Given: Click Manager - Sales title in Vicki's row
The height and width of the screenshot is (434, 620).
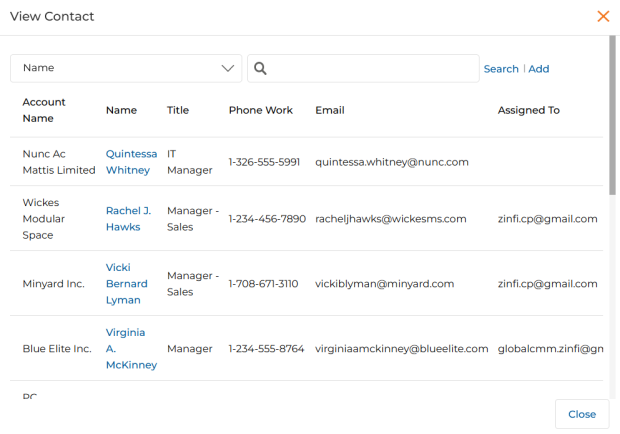Looking at the screenshot, I should click(193, 283).
